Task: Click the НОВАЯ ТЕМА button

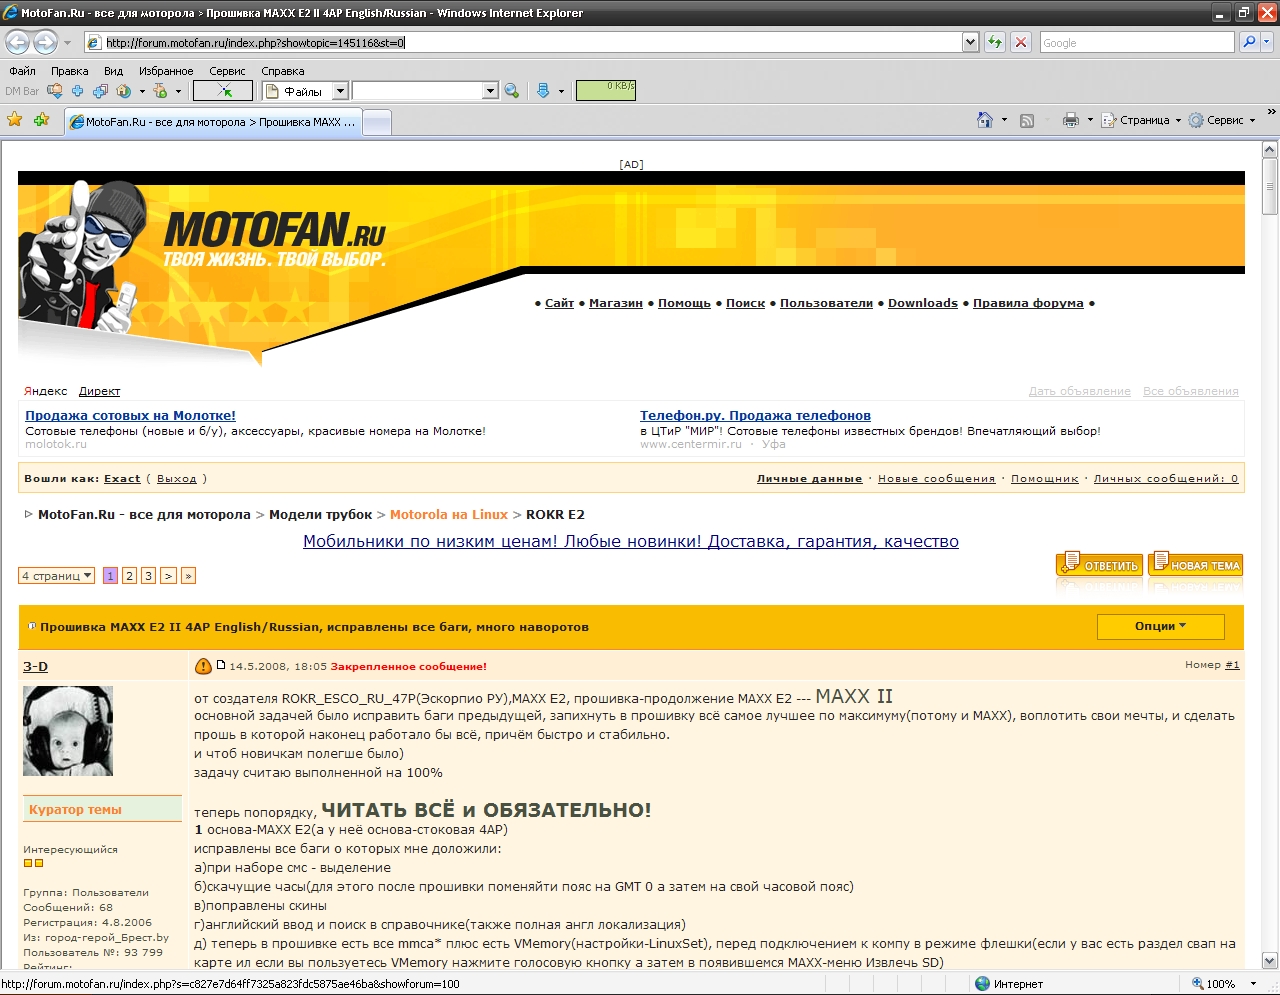Action: [x=1196, y=564]
